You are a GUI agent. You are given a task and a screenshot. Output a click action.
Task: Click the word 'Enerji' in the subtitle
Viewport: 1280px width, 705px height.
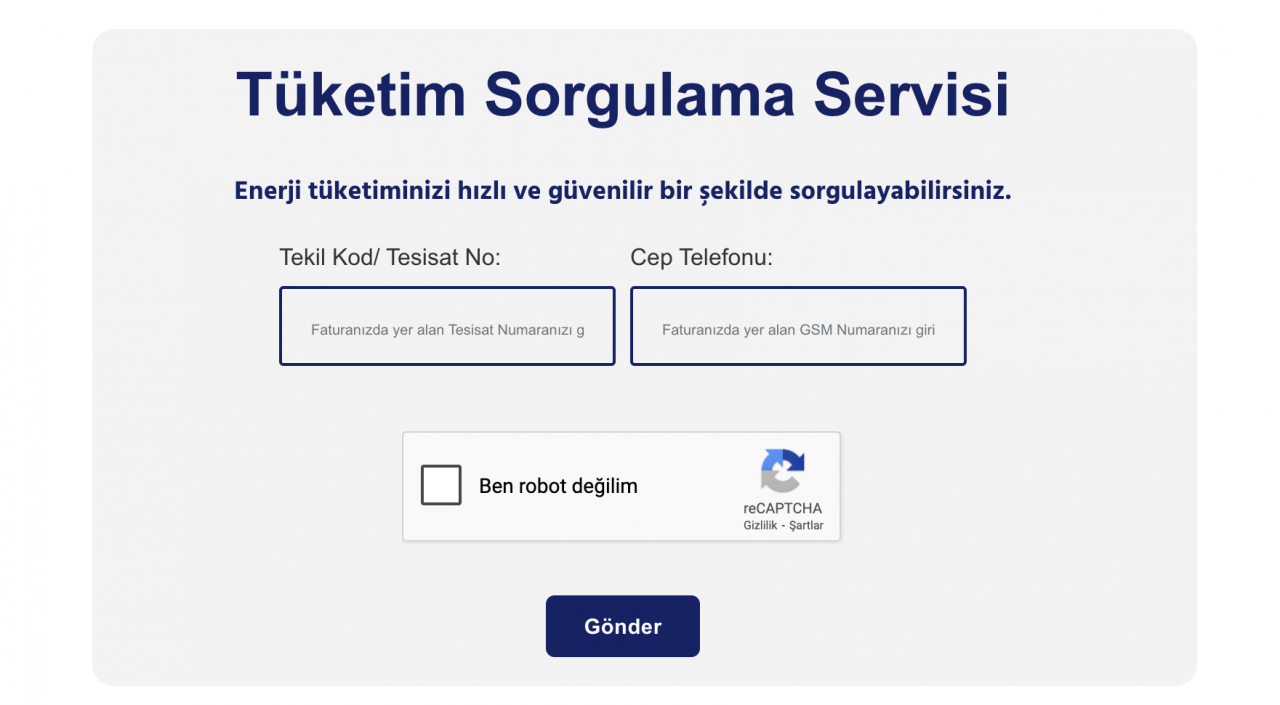click(x=266, y=191)
